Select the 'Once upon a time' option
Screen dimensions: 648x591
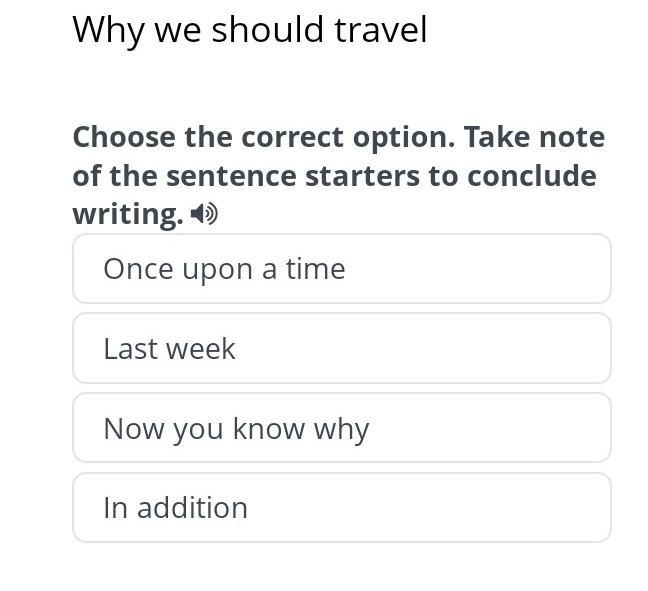pos(341,269)
